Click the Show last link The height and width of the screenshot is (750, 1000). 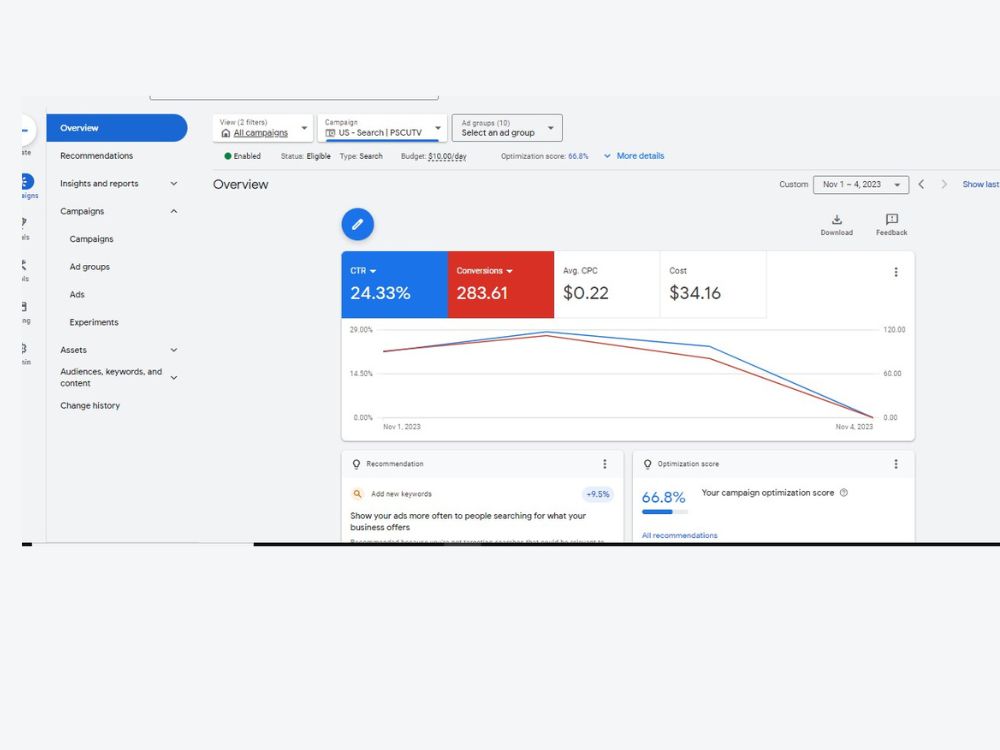(980, 184)
